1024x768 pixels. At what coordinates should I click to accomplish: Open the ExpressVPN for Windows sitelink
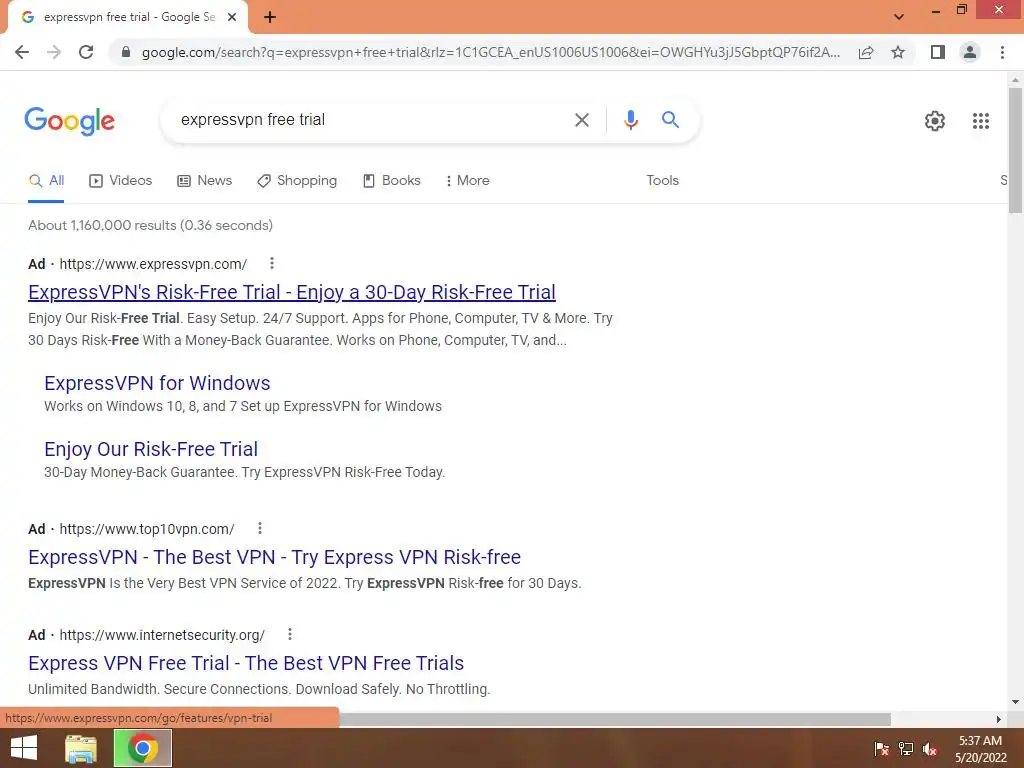coord(157,383)
